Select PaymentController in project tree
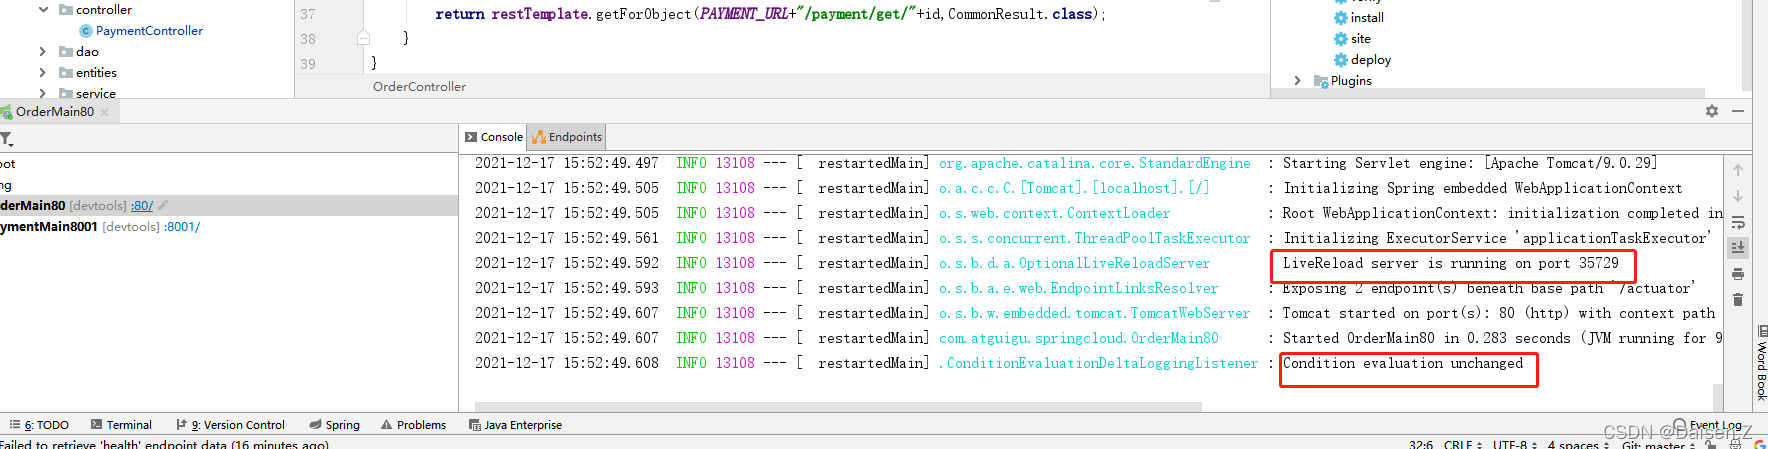This screenshot has height=449, width=1768. 149,31
